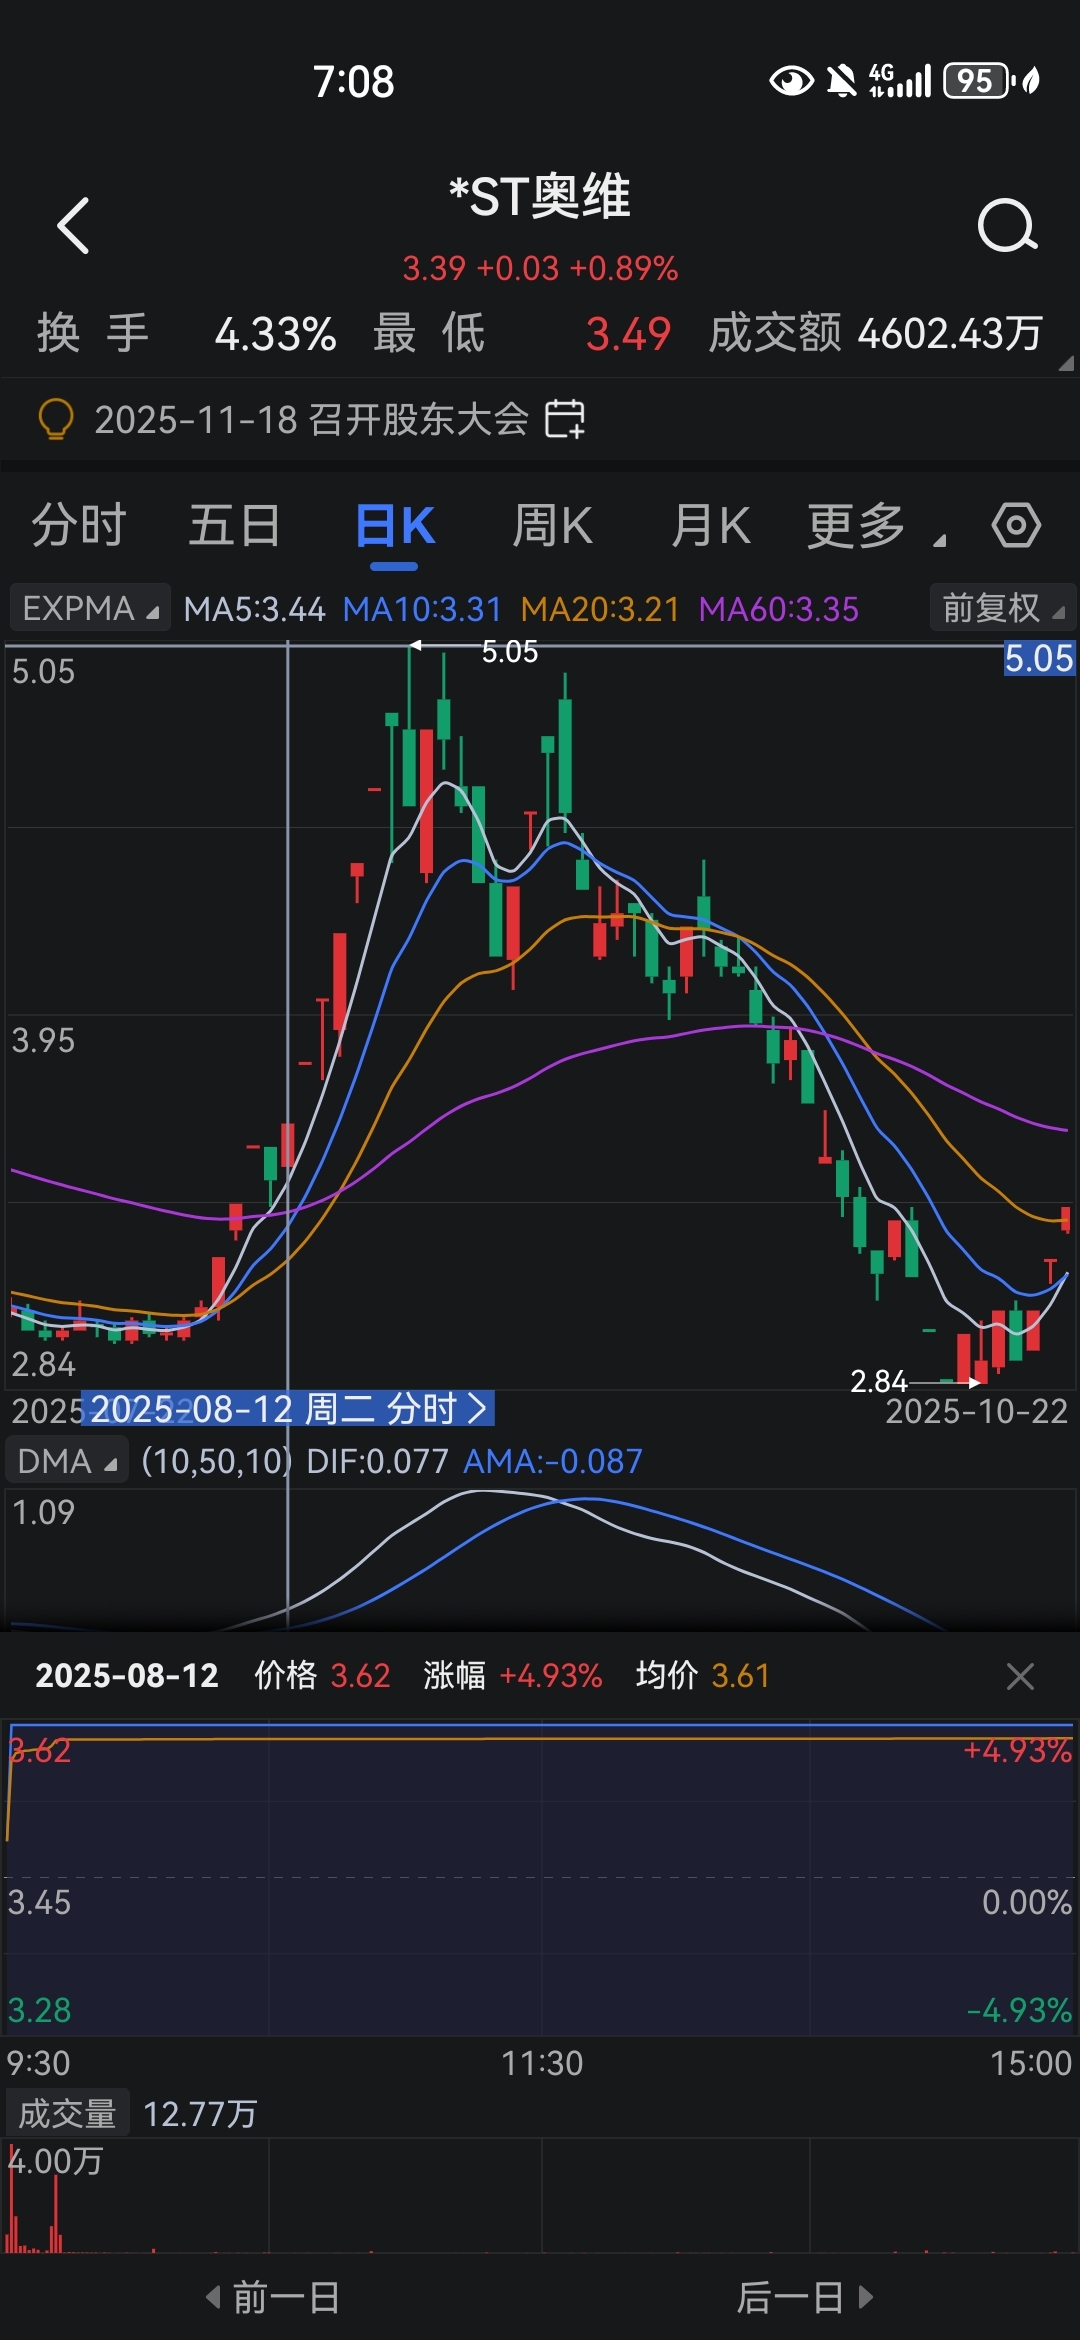Tap the 5.05 high-point annotation
The width and height of the screenshot is (1080, 2340).
[509, 652]
